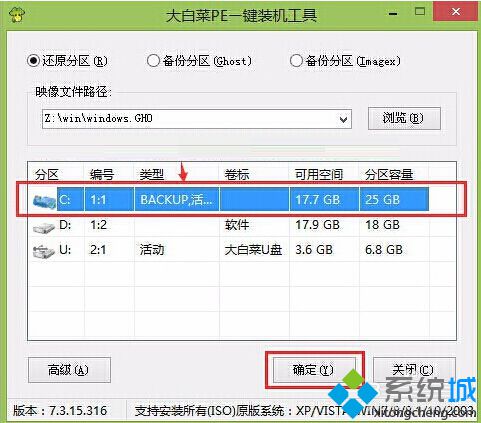Click the 25 GB capacity cell
Viewport: 481px width, 423px height.
[x=382, y=200]
